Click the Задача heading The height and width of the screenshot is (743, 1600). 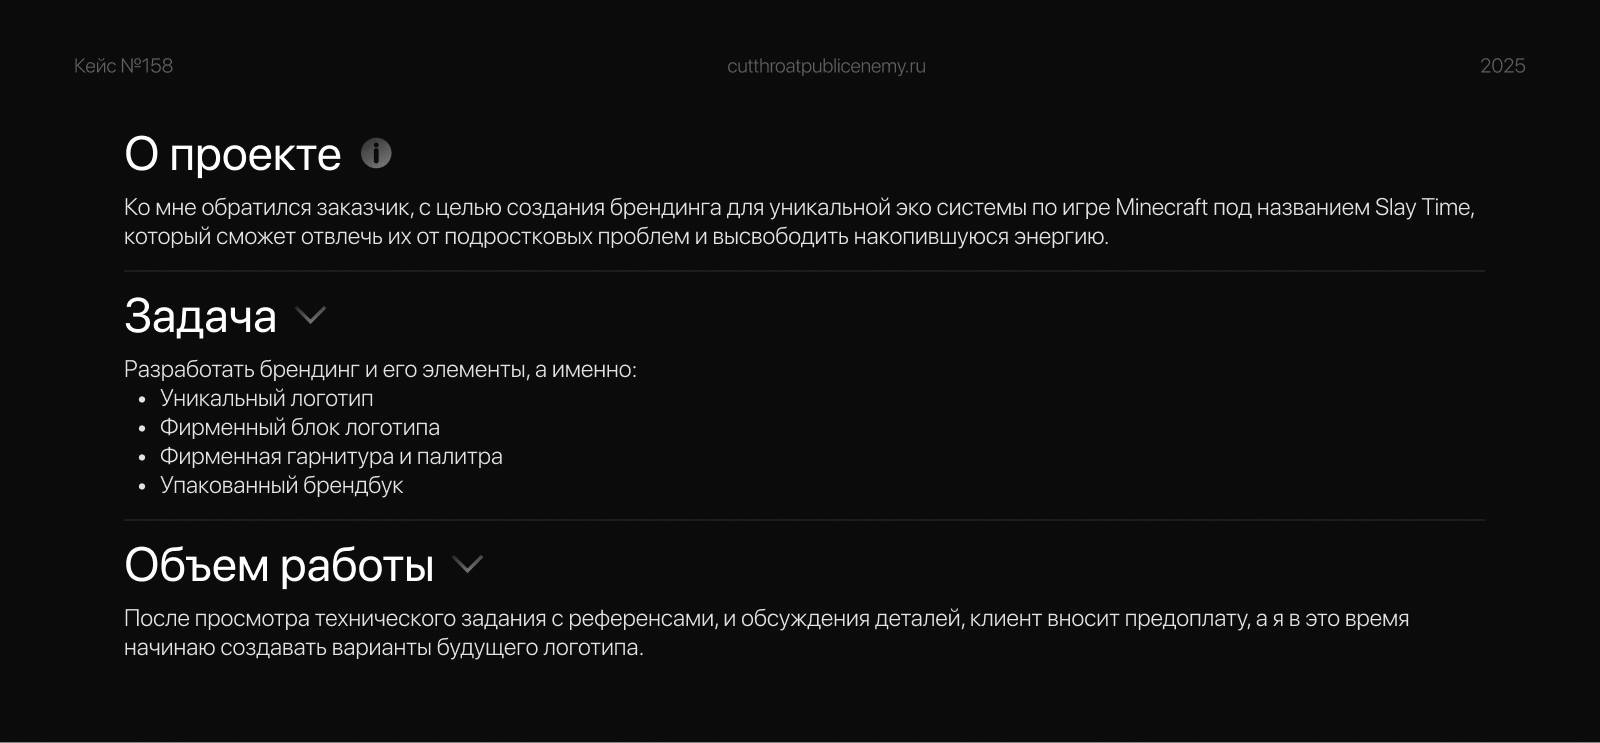pyautogui.click(x=200, y=316)
